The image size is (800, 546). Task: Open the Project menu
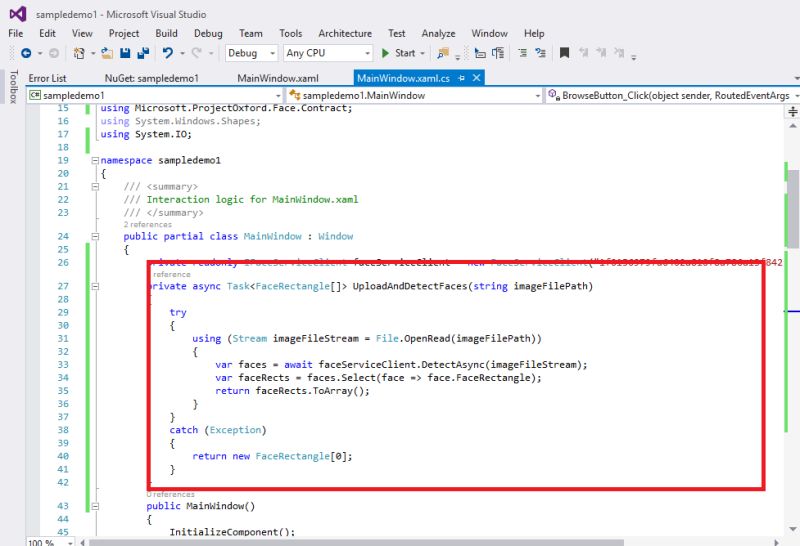point(124,33)
